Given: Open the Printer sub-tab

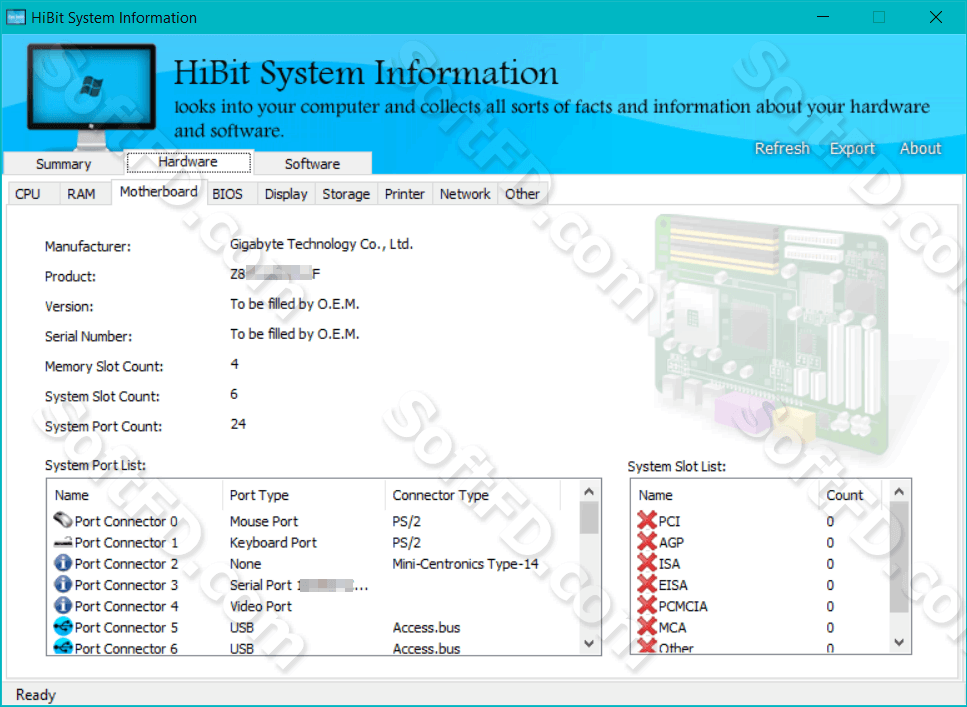Looking at the screenshot, I should (405, 194).
